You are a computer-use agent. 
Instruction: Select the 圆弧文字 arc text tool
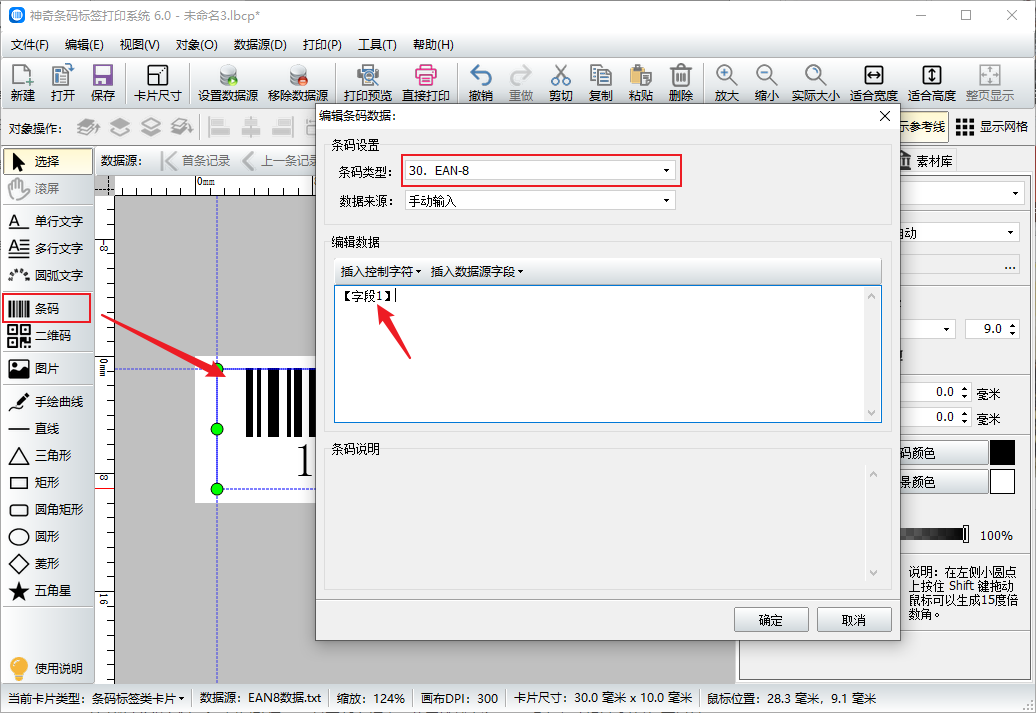point(47,276)
